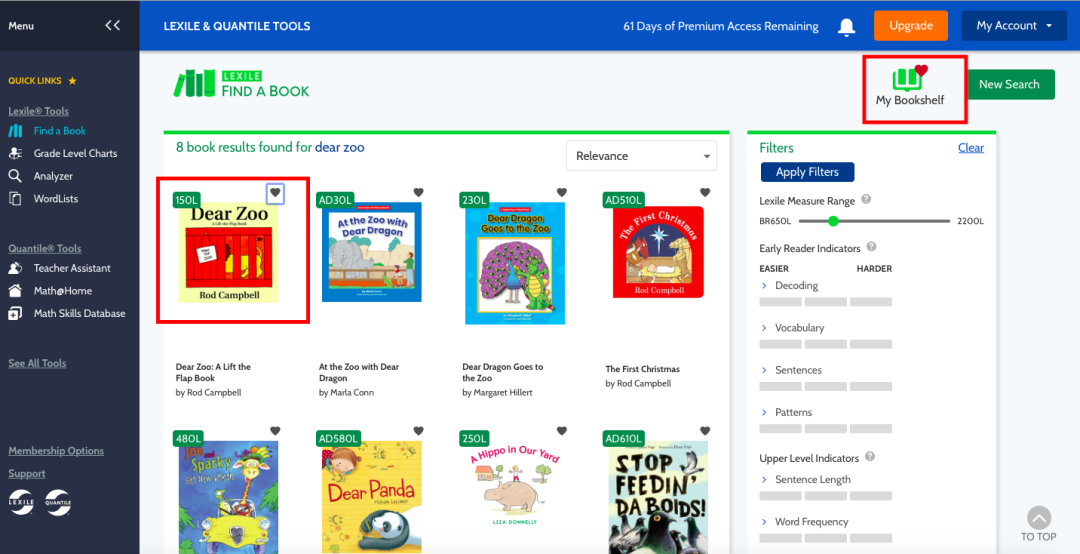Screen dimensions: 1080x554
Task: Click the Lexile logo badge in sidebar
Action: (x=21, y=502)
